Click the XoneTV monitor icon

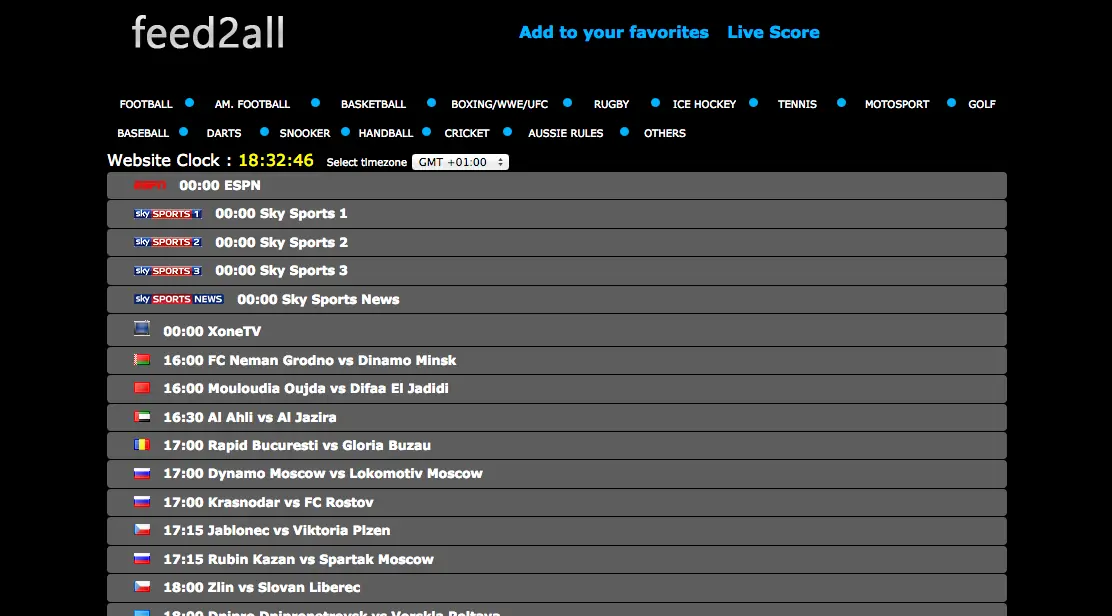click(142, 328)
